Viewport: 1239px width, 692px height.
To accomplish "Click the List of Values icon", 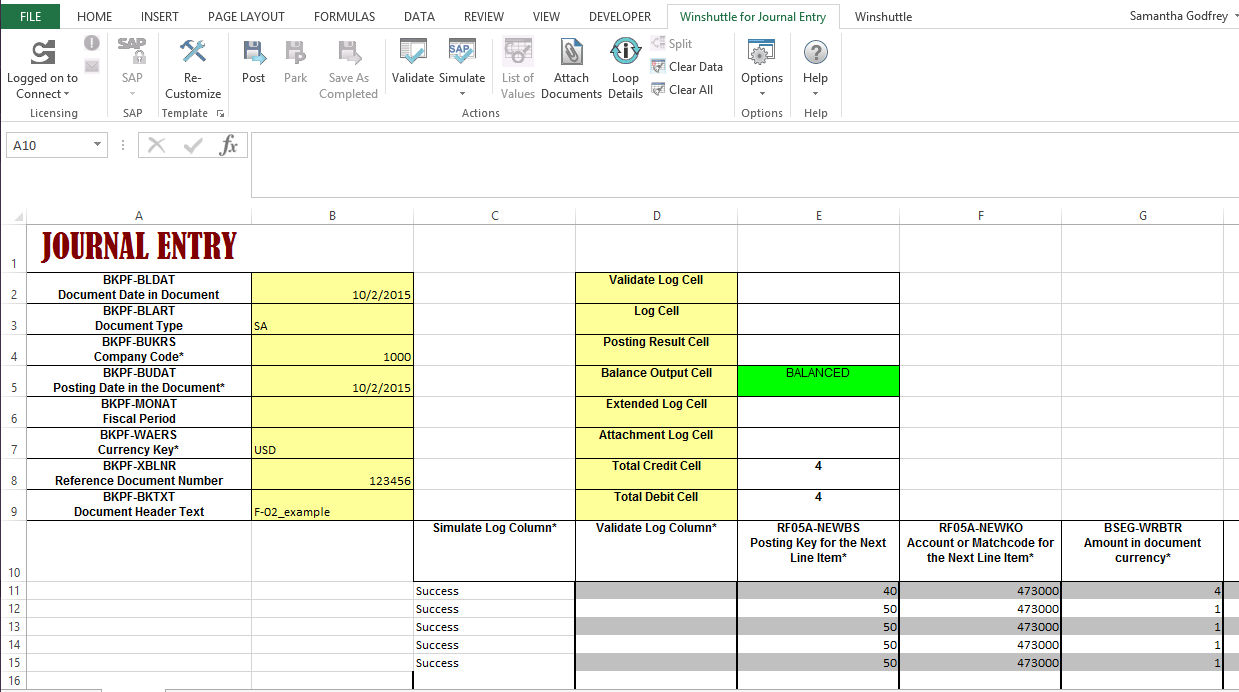I will point(517,52).
